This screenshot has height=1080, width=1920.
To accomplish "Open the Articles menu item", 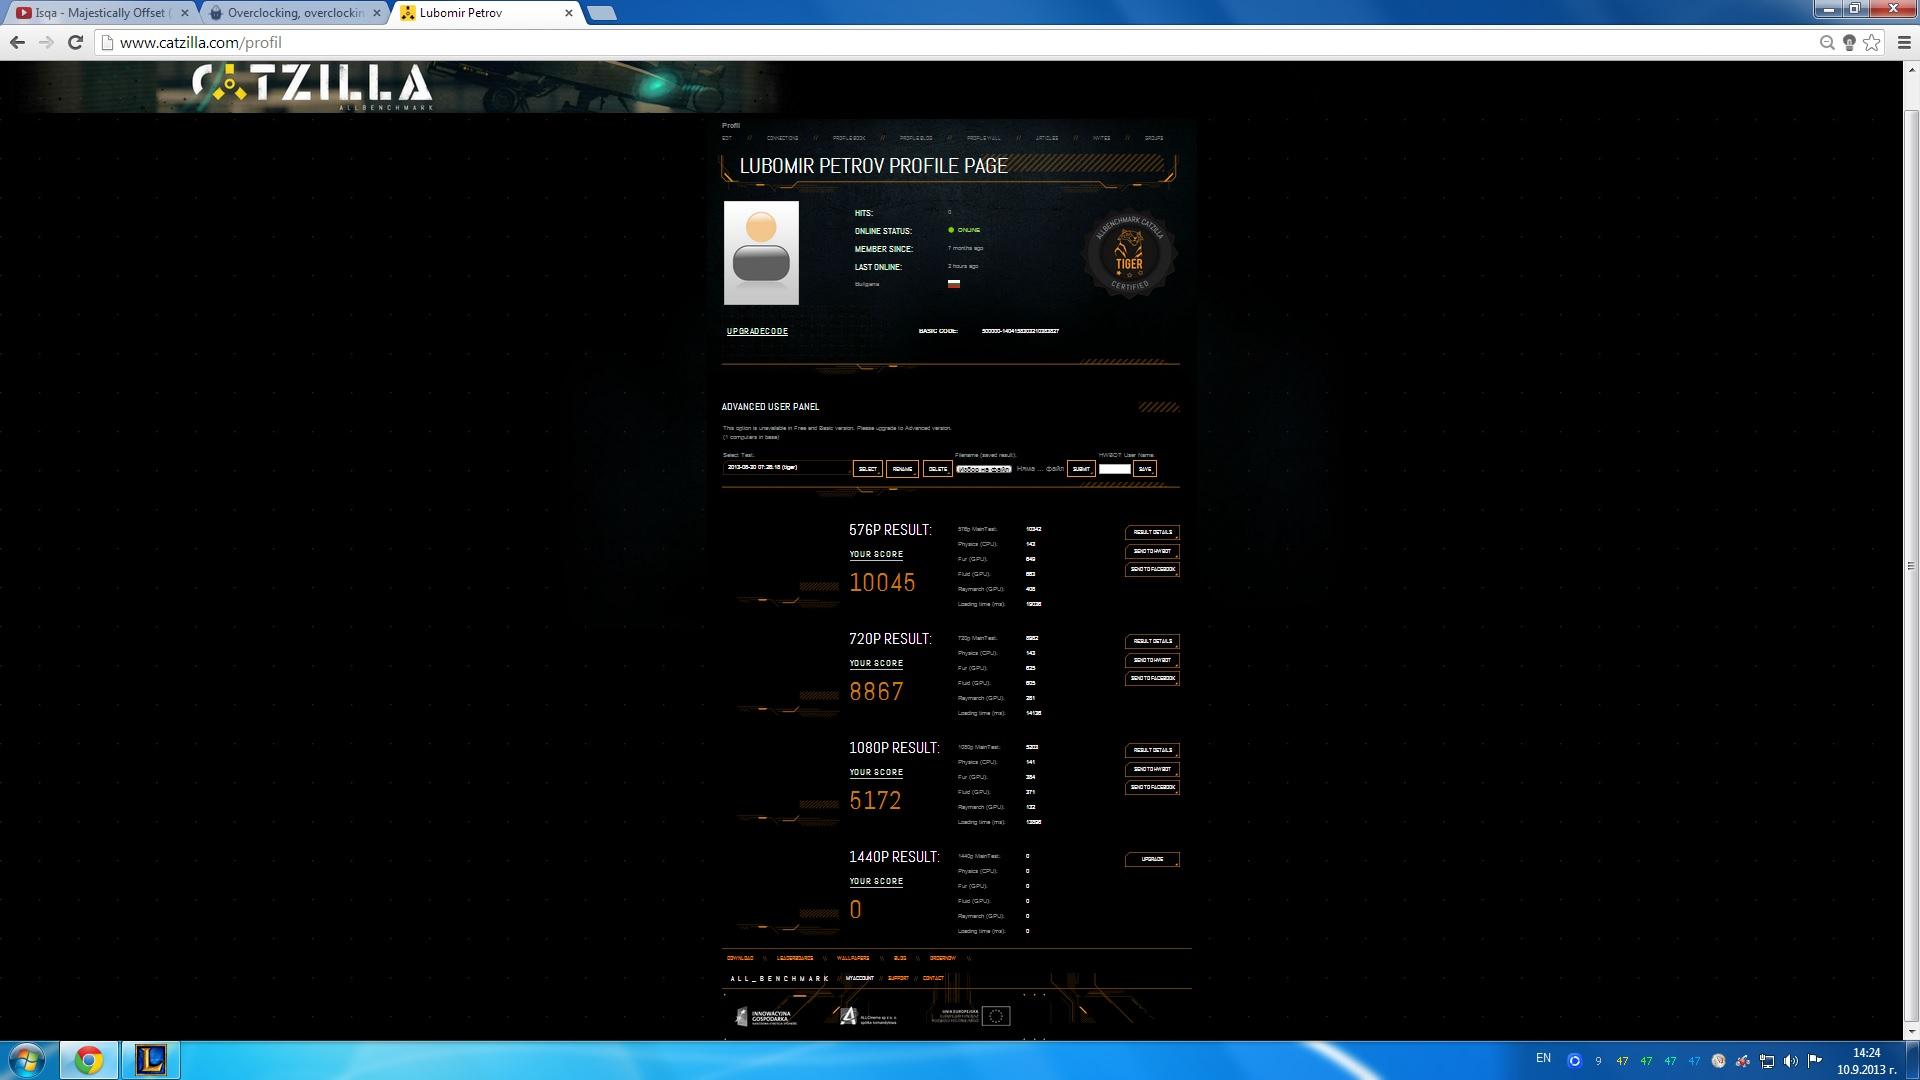I will point(1046,138).
